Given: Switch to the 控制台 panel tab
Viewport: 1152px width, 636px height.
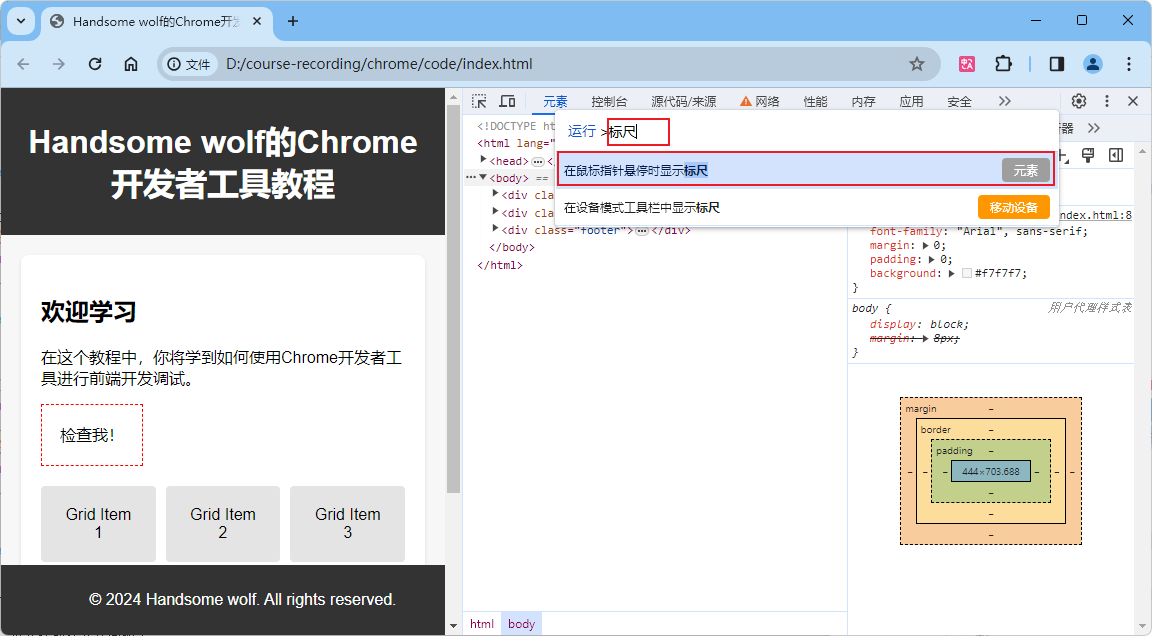Looking at the screenshot, I should click(609, 101).
